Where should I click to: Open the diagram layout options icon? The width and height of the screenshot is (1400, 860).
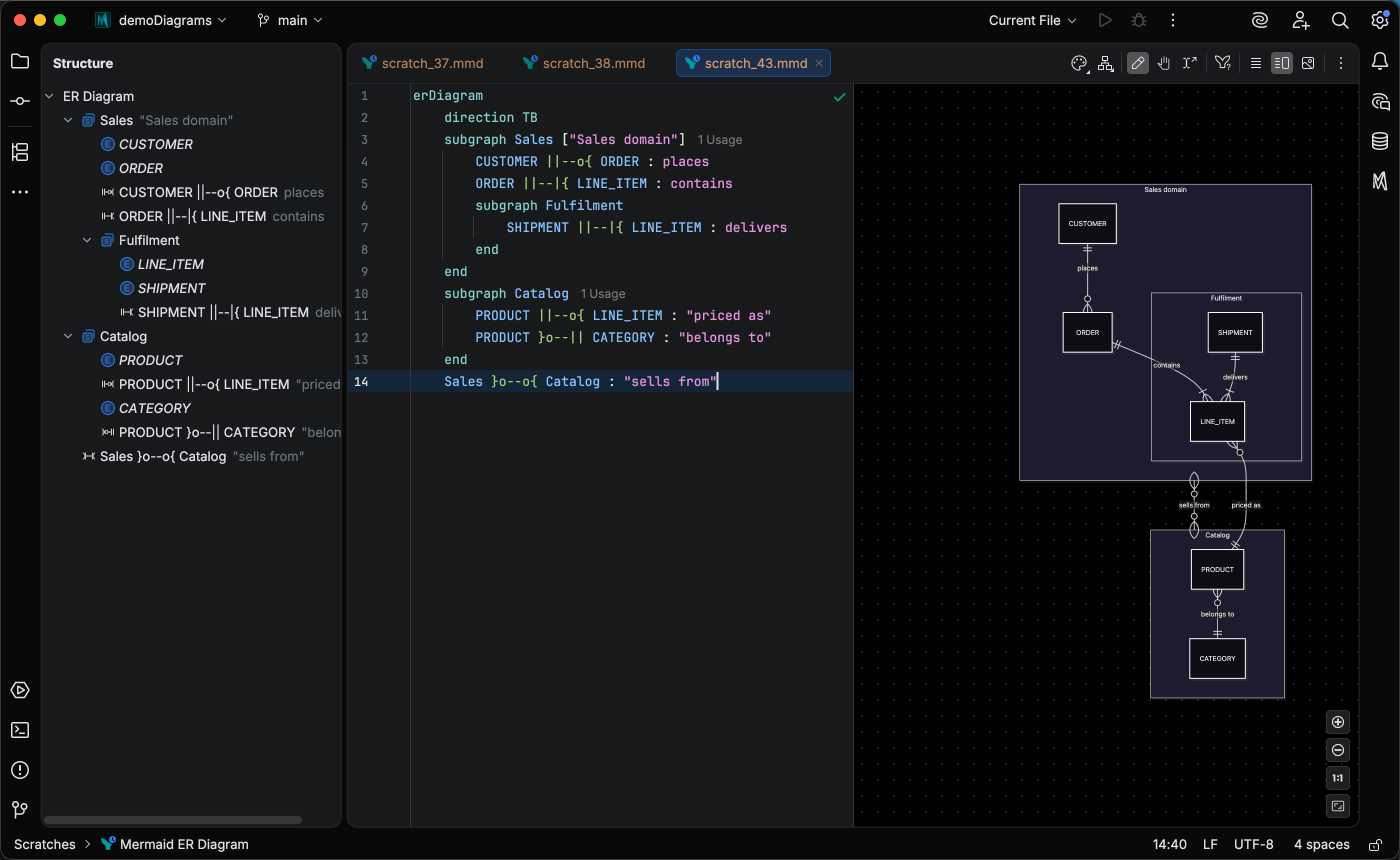1106,63
